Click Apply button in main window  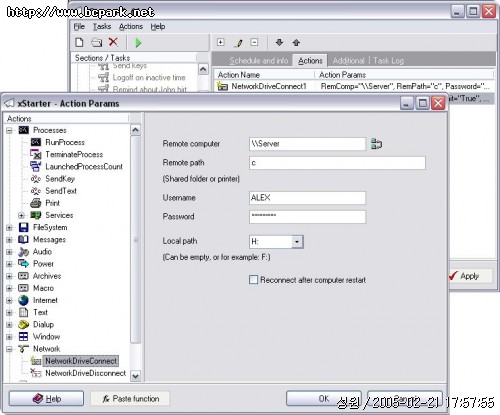(x=470, y=276)
